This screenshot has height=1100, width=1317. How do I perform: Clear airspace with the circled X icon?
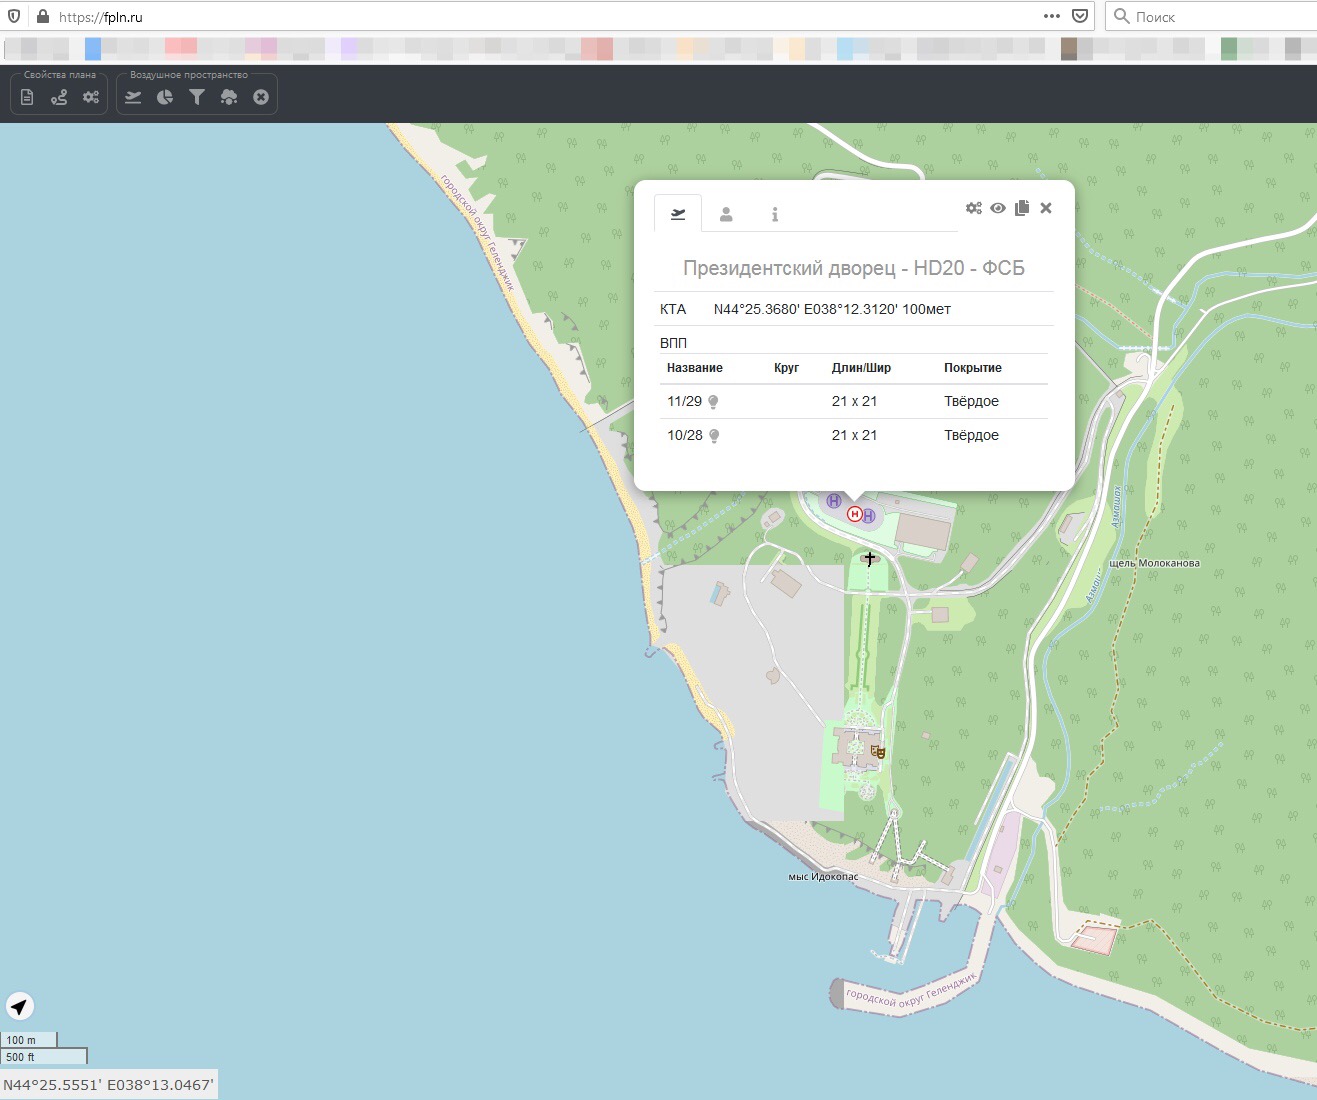(x=261, y=97)
